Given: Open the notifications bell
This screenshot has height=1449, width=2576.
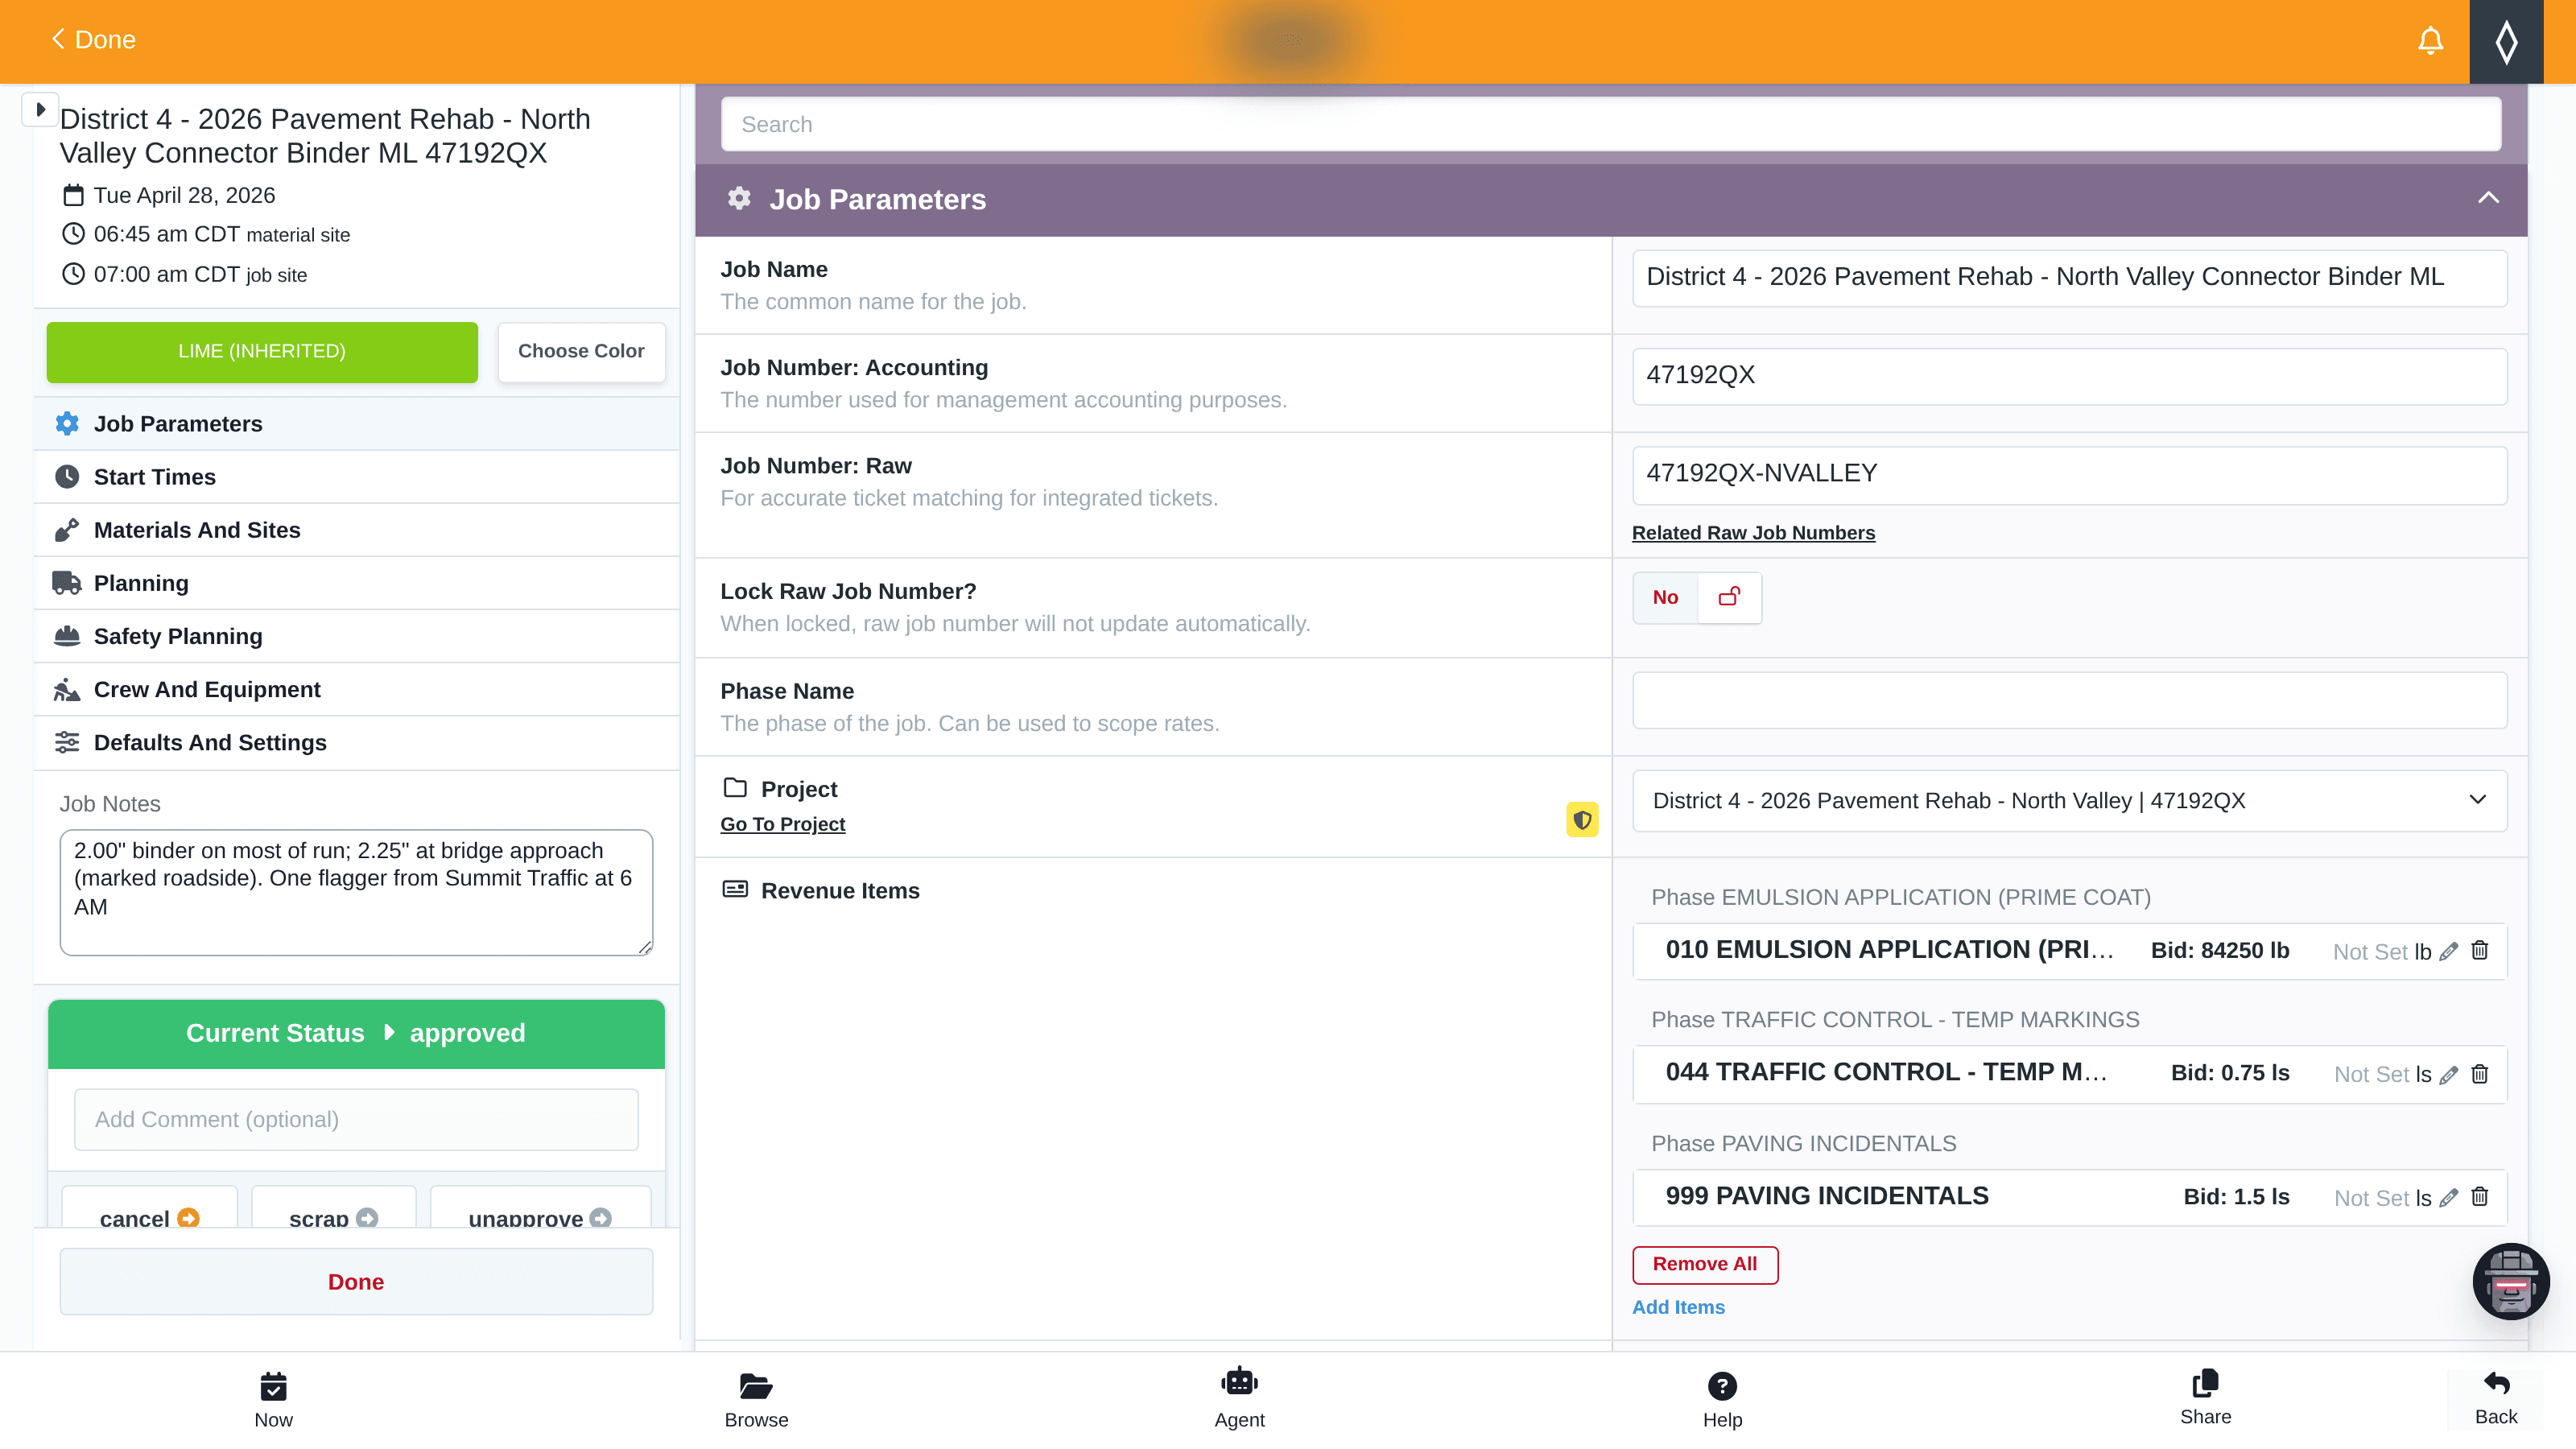Looking at the screenshot, I should coord(2430,41).
